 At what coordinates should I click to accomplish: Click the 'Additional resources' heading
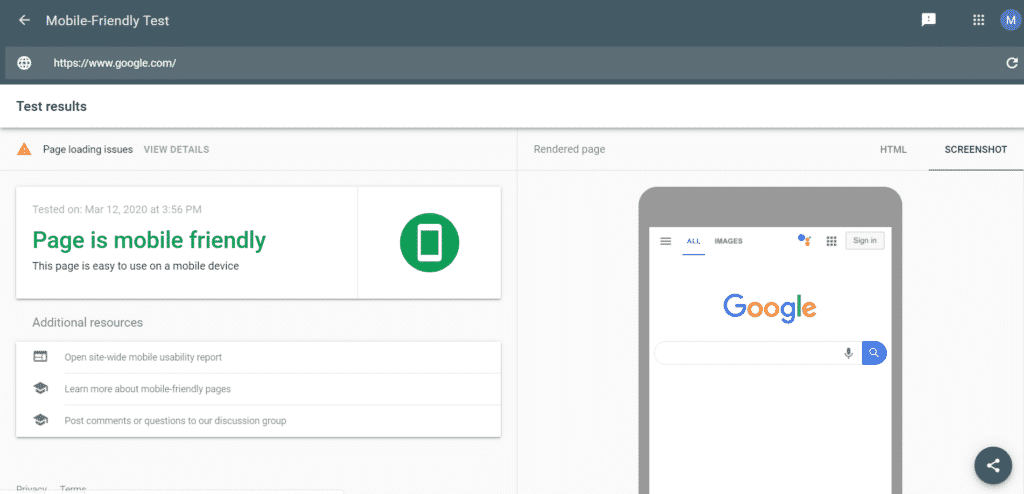pyautogui.click(x=88, y=323)
